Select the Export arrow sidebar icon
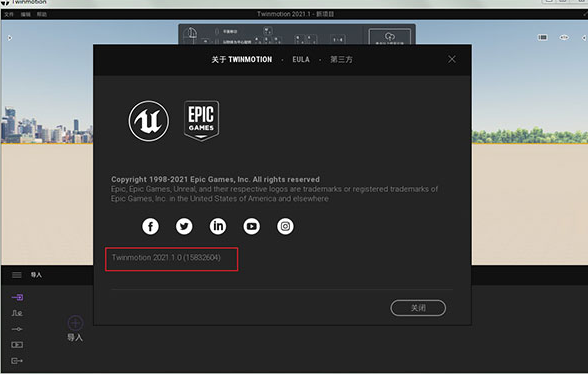The width and height of the screenshot is (588, 374). click(x=17, y=361)
